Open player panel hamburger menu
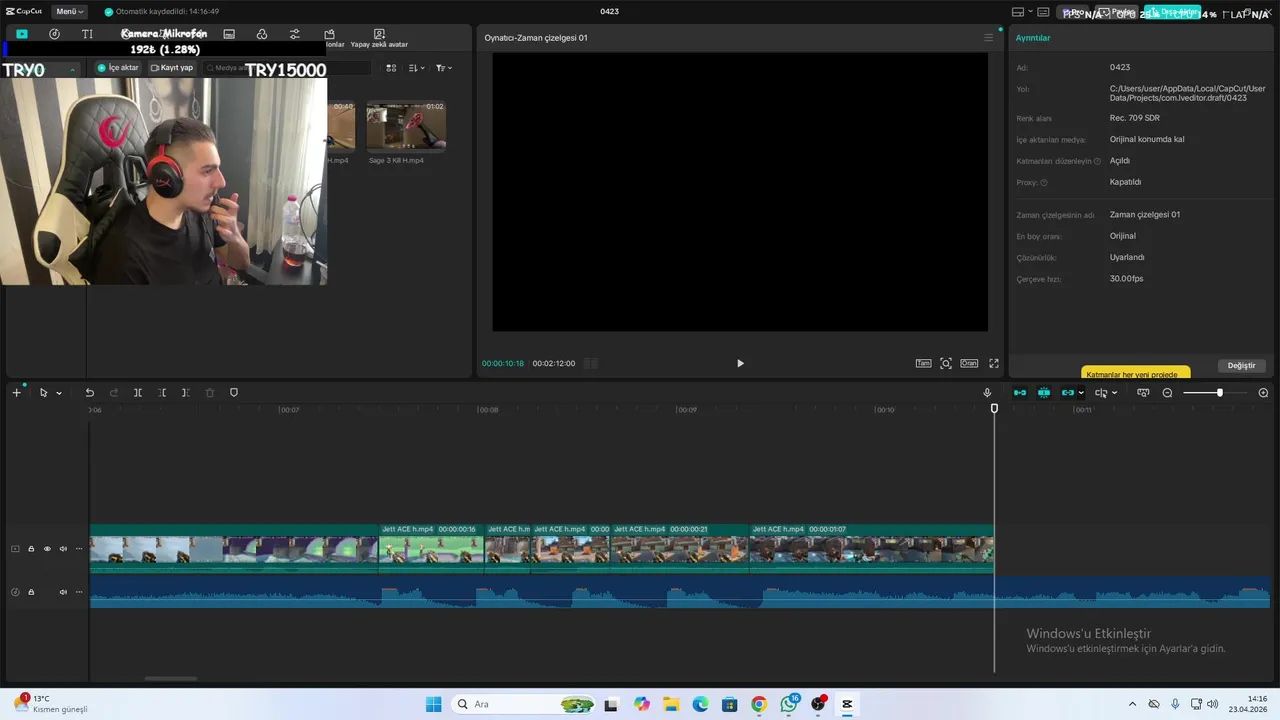Image resolution: width=1280 pixels, height=720 pixels. coord(988,38)
